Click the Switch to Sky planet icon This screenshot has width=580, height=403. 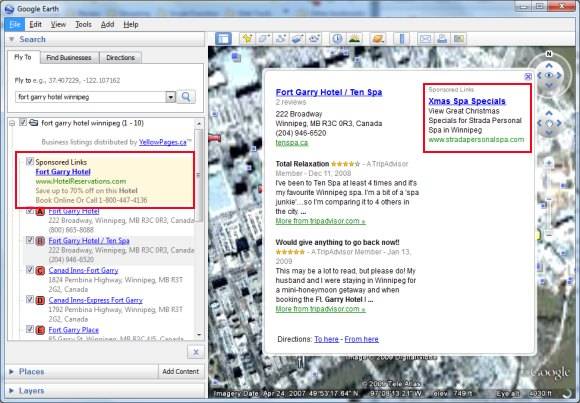click(378, 38)
